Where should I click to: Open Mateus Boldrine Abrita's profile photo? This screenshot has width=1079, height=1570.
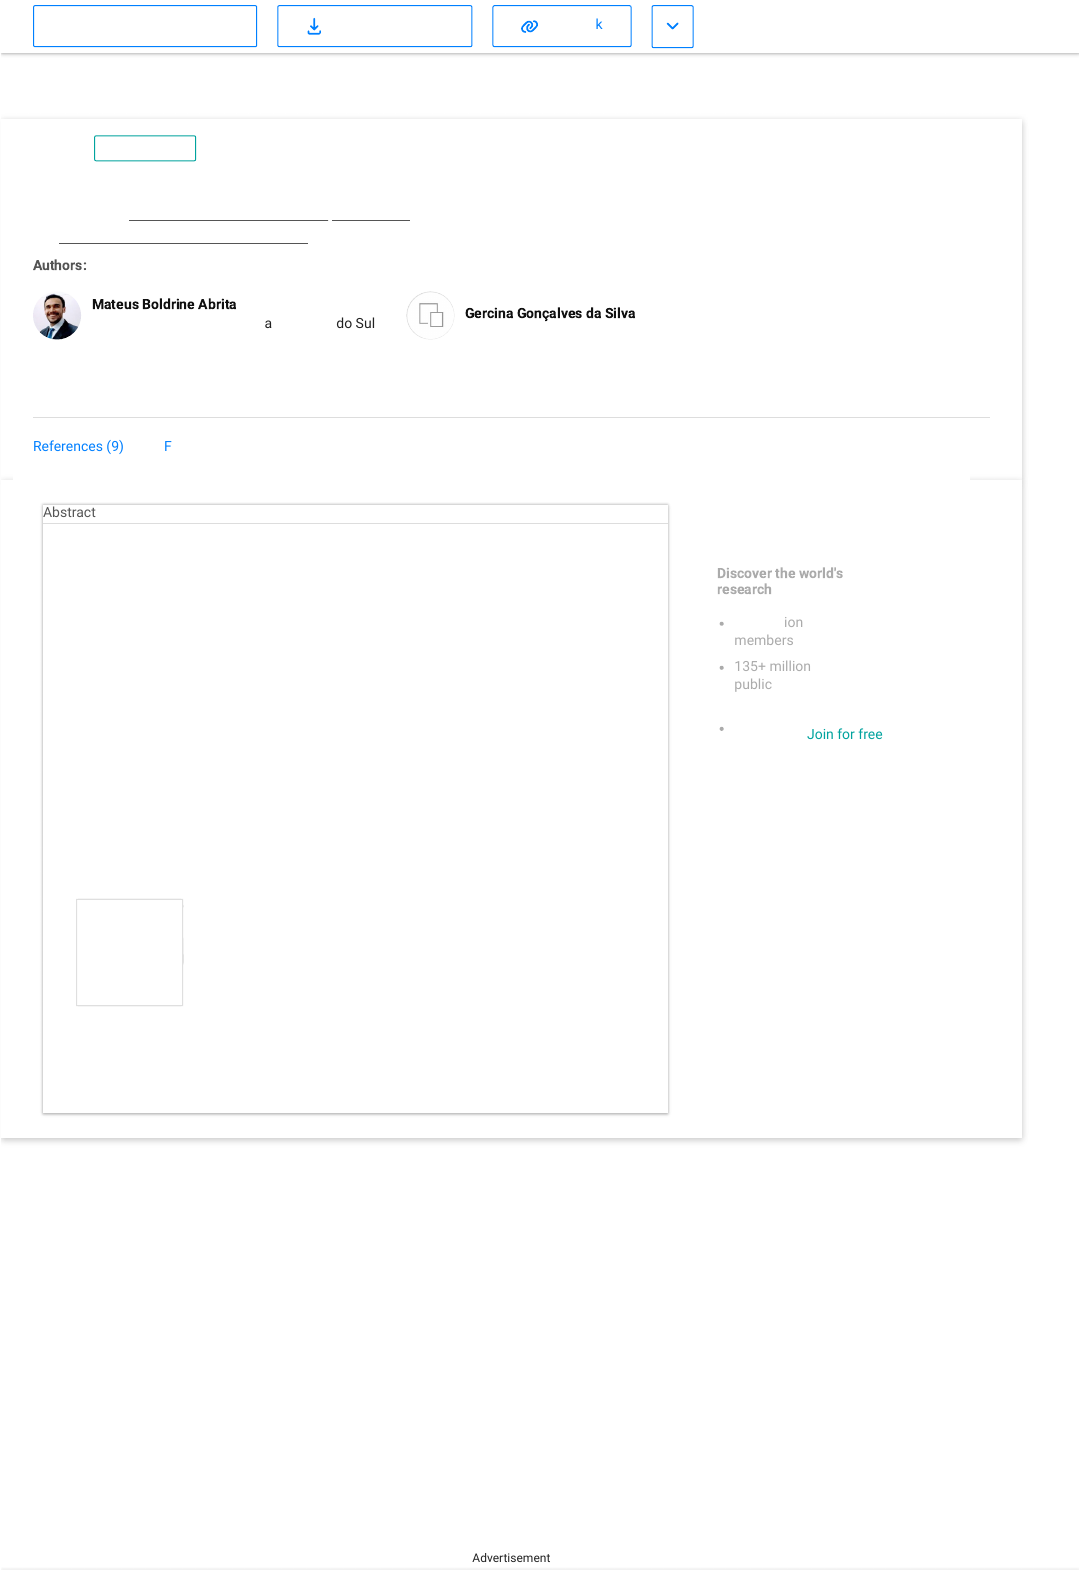[57, 316]
